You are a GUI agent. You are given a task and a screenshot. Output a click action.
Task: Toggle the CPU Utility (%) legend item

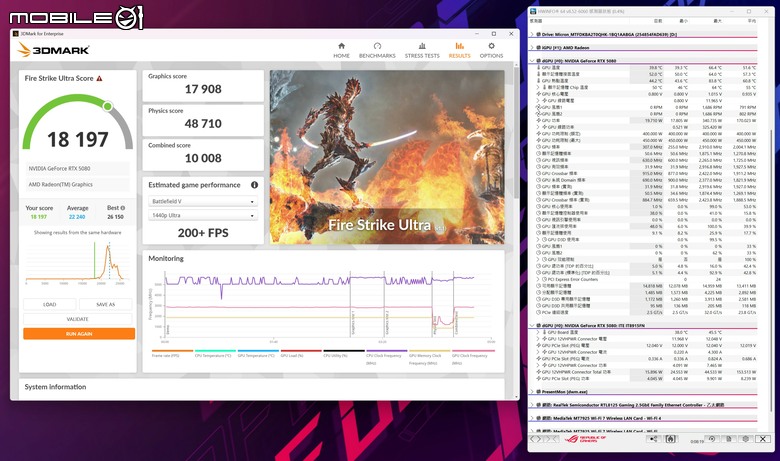(x=344, y=353)
